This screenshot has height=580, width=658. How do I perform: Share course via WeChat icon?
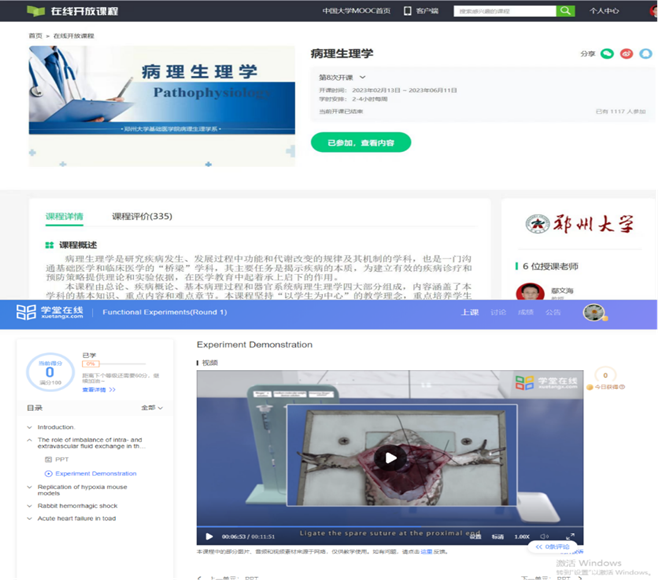pos(607,54)
